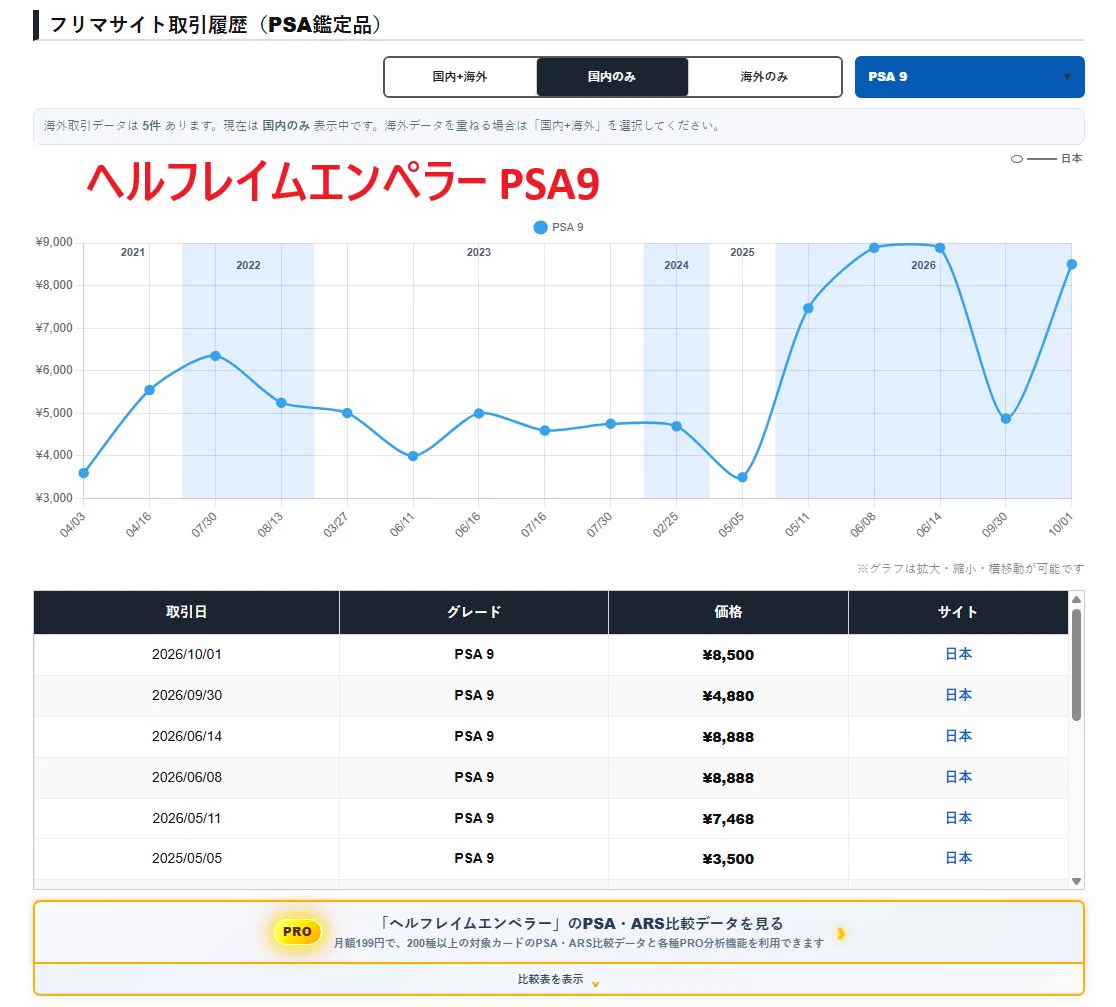Viewport: 1116px width, 1007px height.
Task: Click the 取引日 column header
Action: tap(186, 612)
